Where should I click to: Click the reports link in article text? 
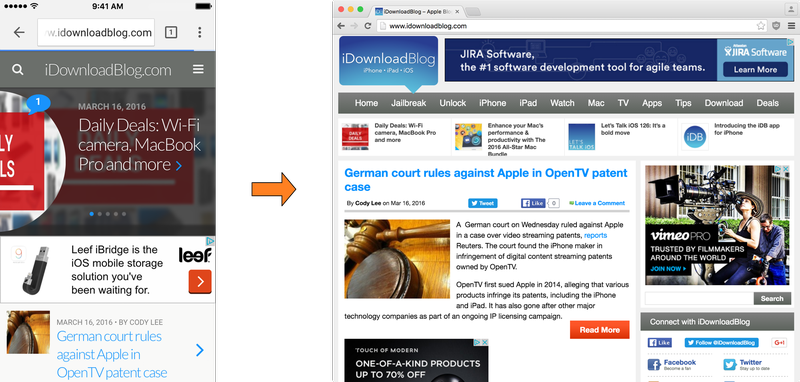tap(595, 235)
